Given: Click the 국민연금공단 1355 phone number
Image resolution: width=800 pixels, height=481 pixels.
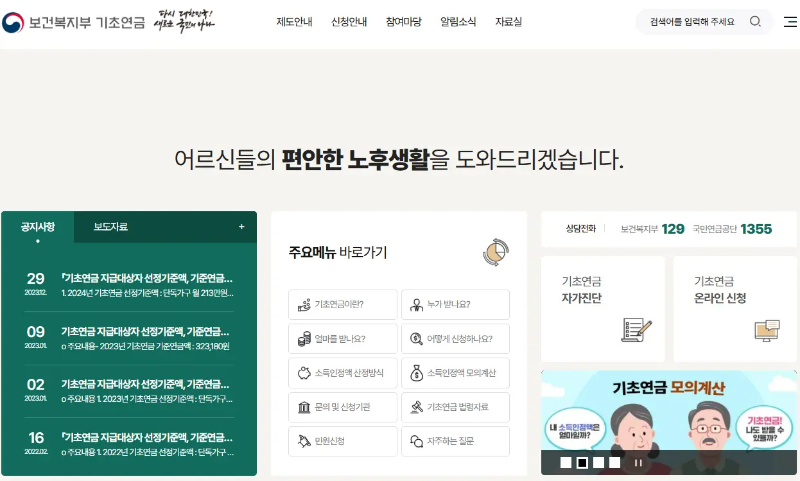Looking at the screenshot, I should pos(732,229).
